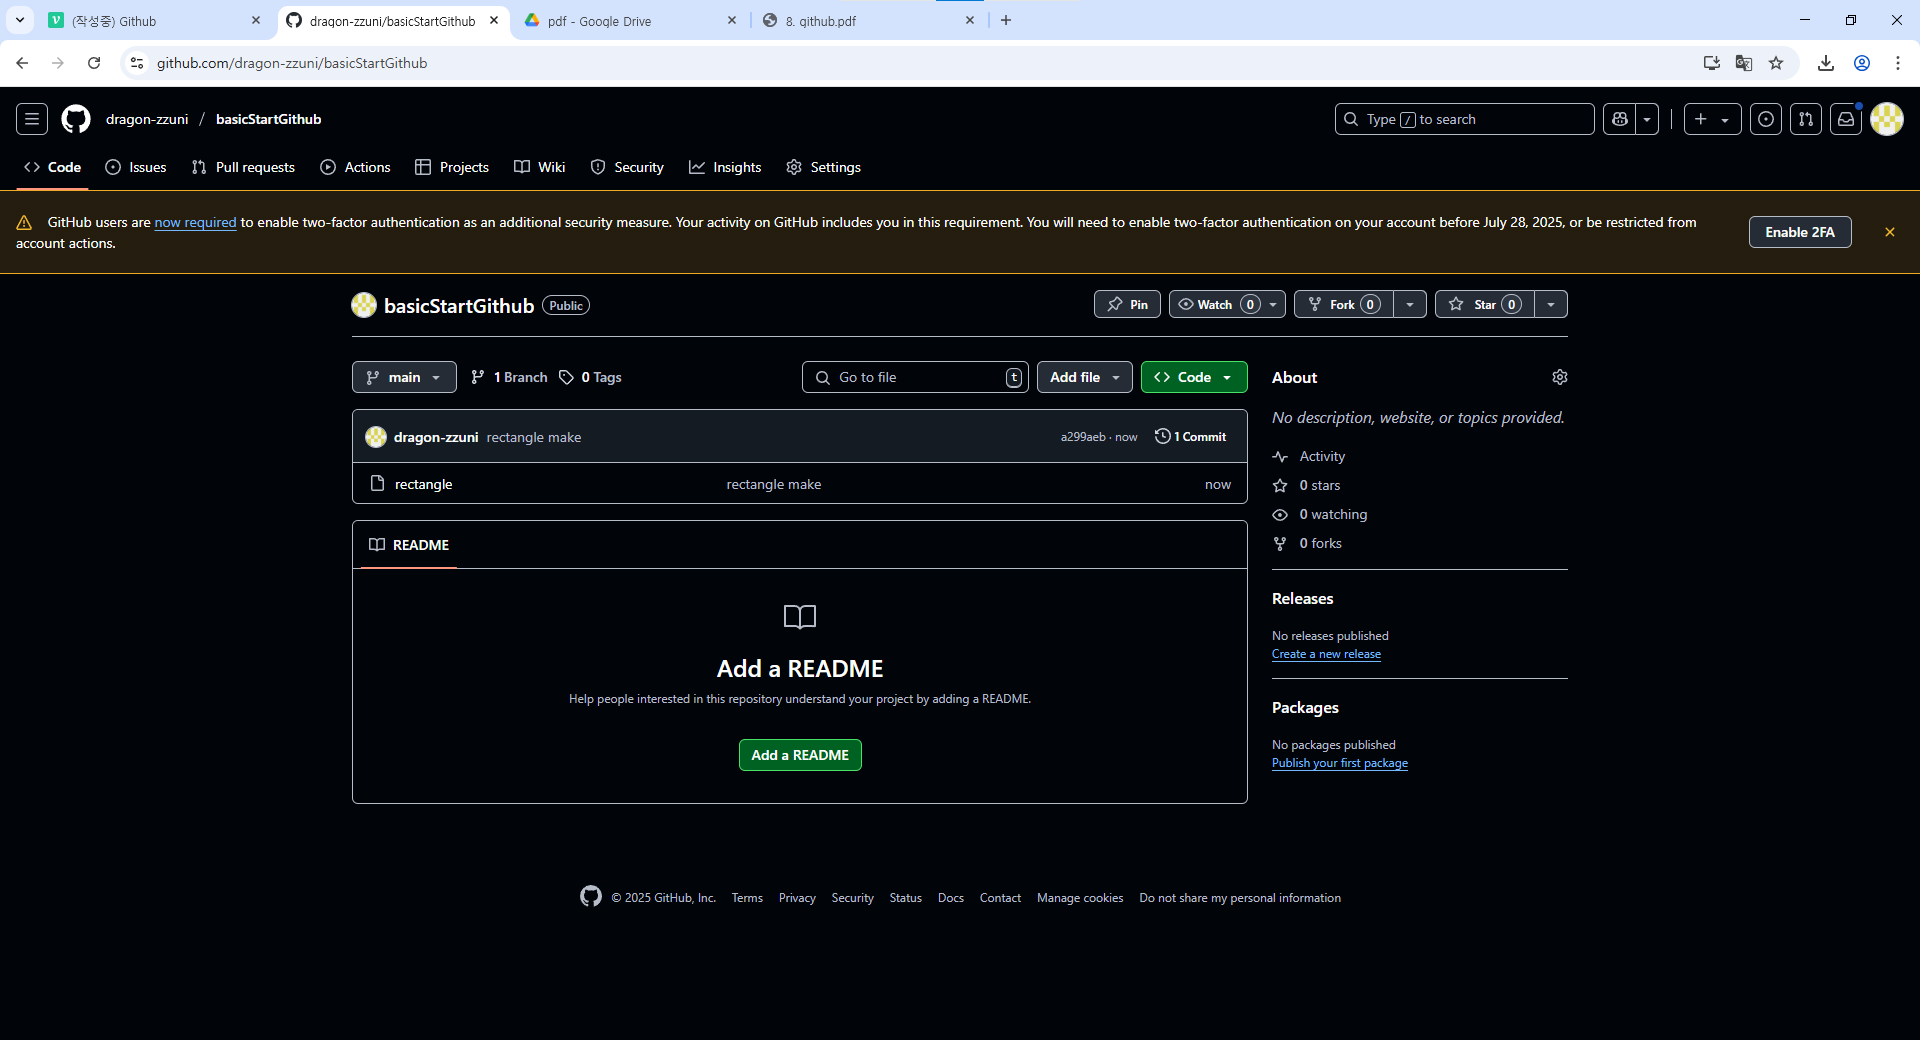Image resolution: width=1920 pixels, height=1040 pixels.
Task: Open the Projects tab
Action: [x=452, y=167]
